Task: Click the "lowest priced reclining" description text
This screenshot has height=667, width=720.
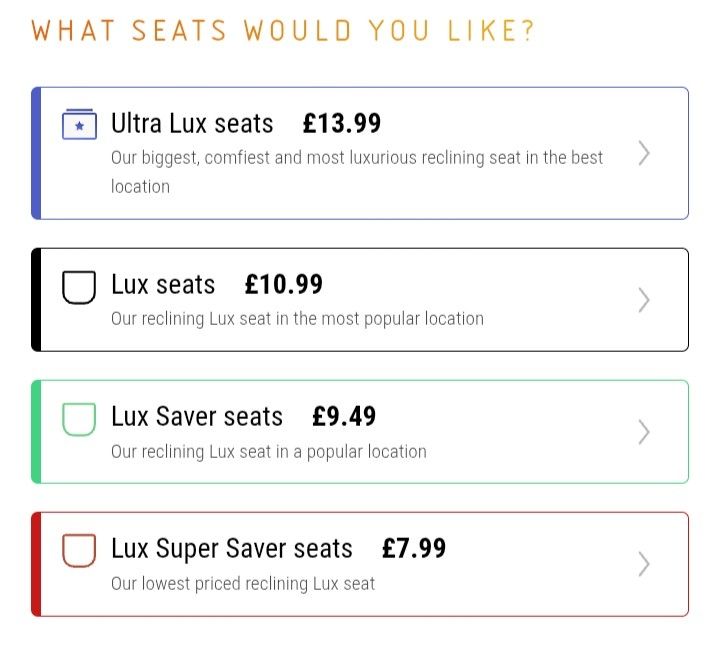Action: point(243,583)
